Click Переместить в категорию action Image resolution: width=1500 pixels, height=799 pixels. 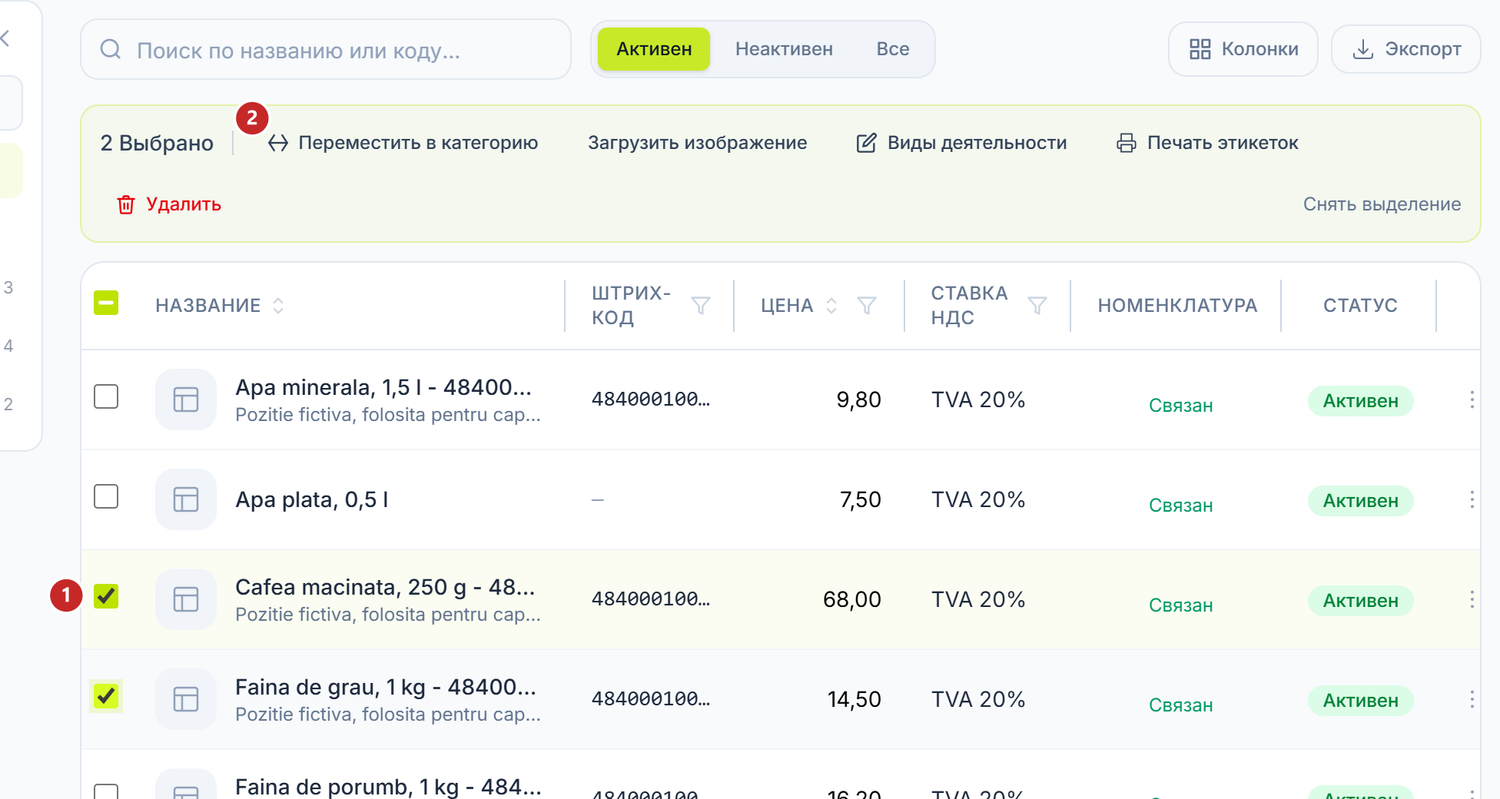(x=403, y=143)
